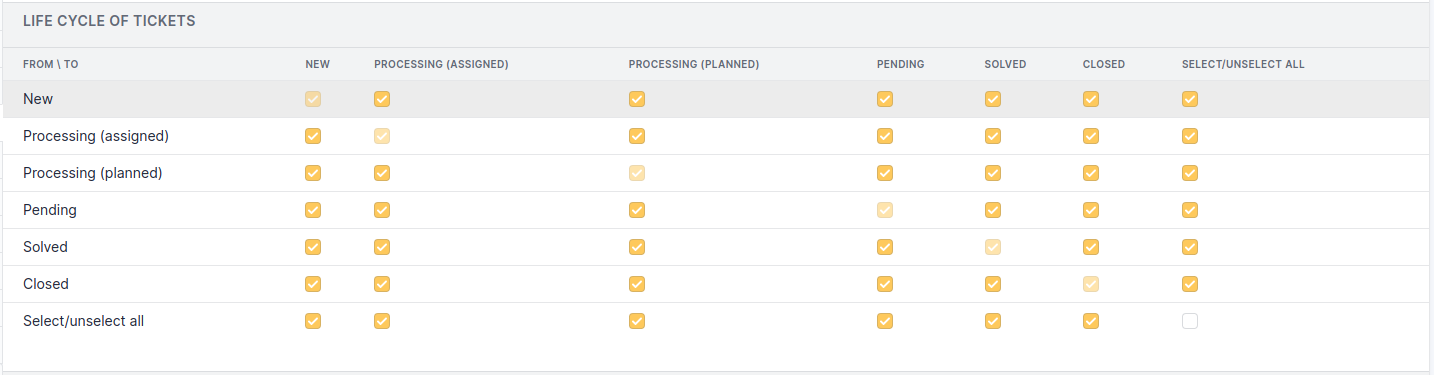The height and width of the screenshot is (375, 1434).
Task: Toggle Closed row Select/unselect all checkbox
Action: (1190, 284)
